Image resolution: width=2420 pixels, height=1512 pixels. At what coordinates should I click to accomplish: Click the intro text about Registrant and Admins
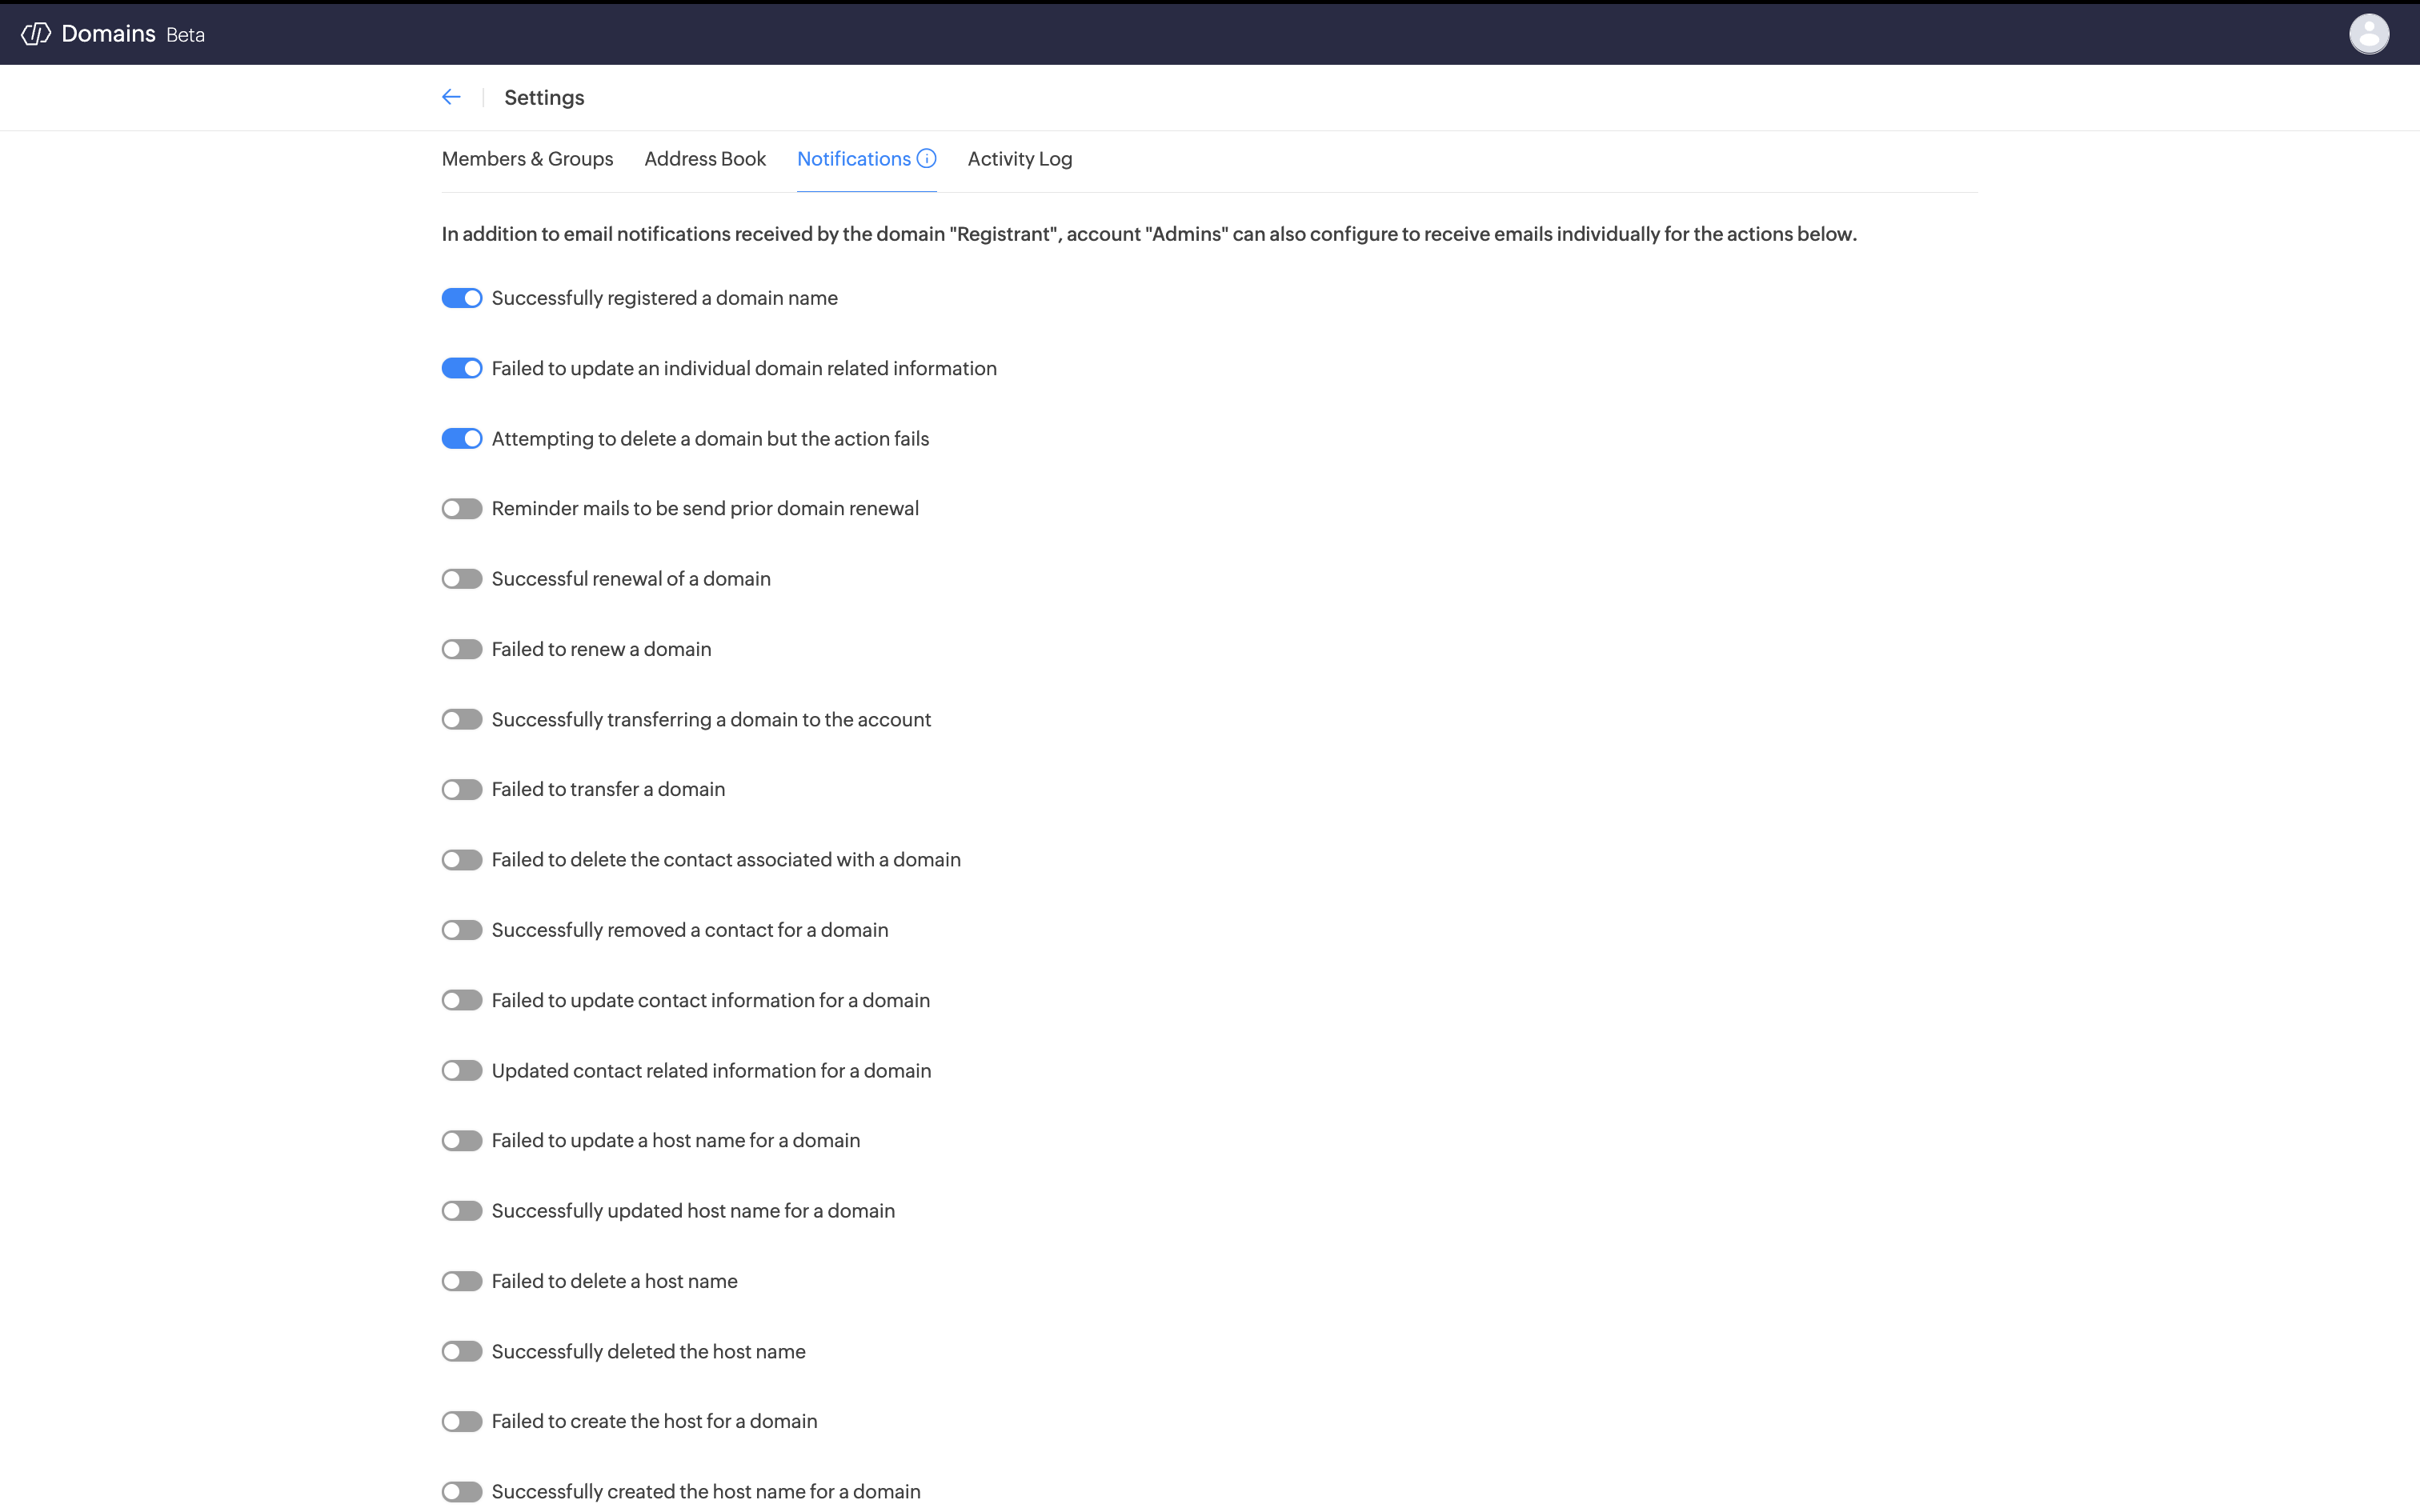click(x=1149, y=234)
